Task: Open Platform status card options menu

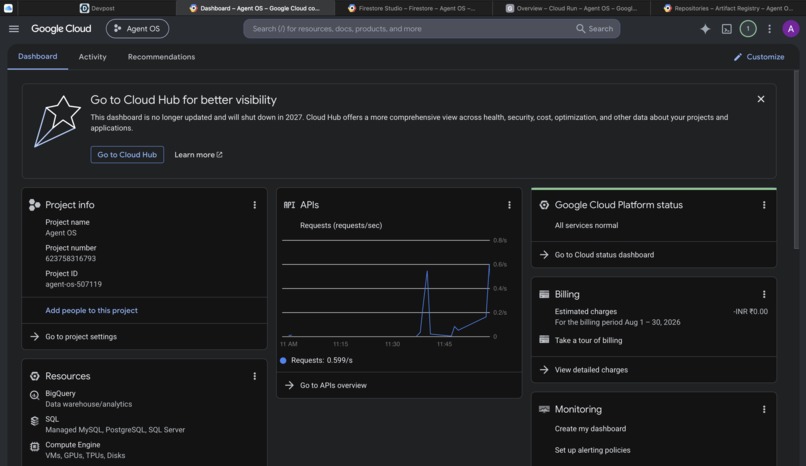Action: click(764, 205)
